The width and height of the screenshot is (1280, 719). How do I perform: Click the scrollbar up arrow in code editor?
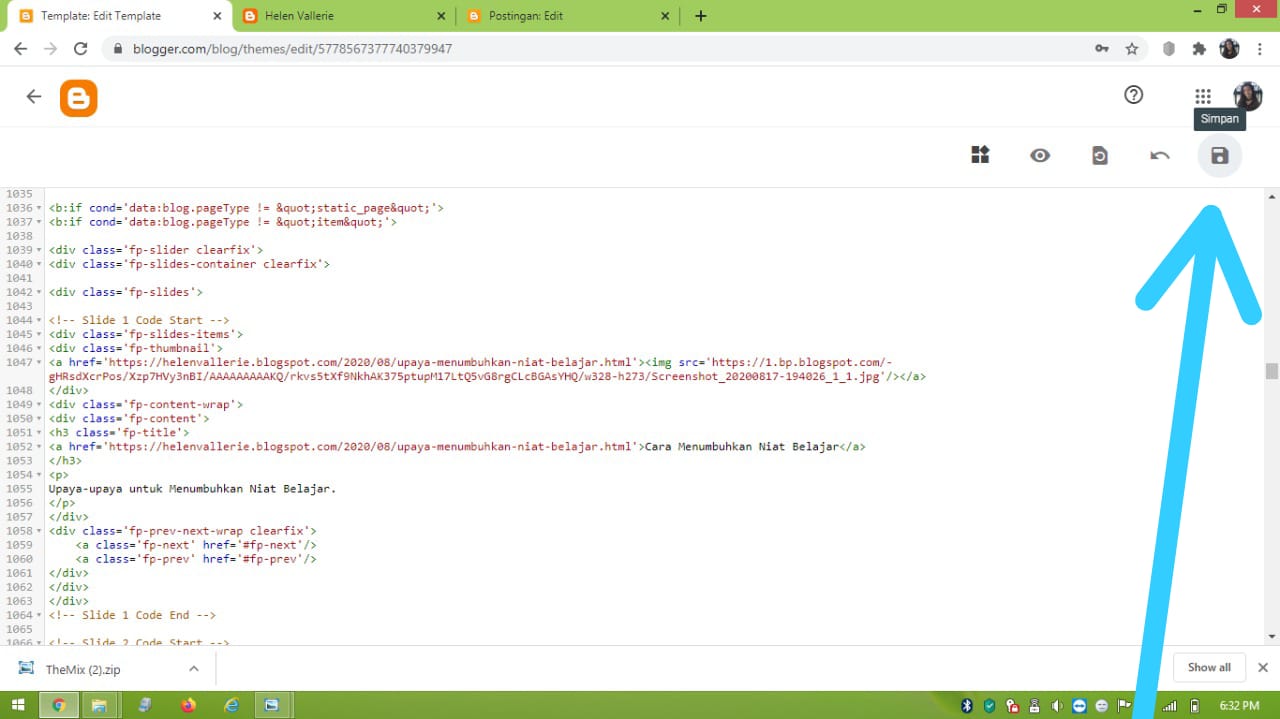click(1272, 195)
